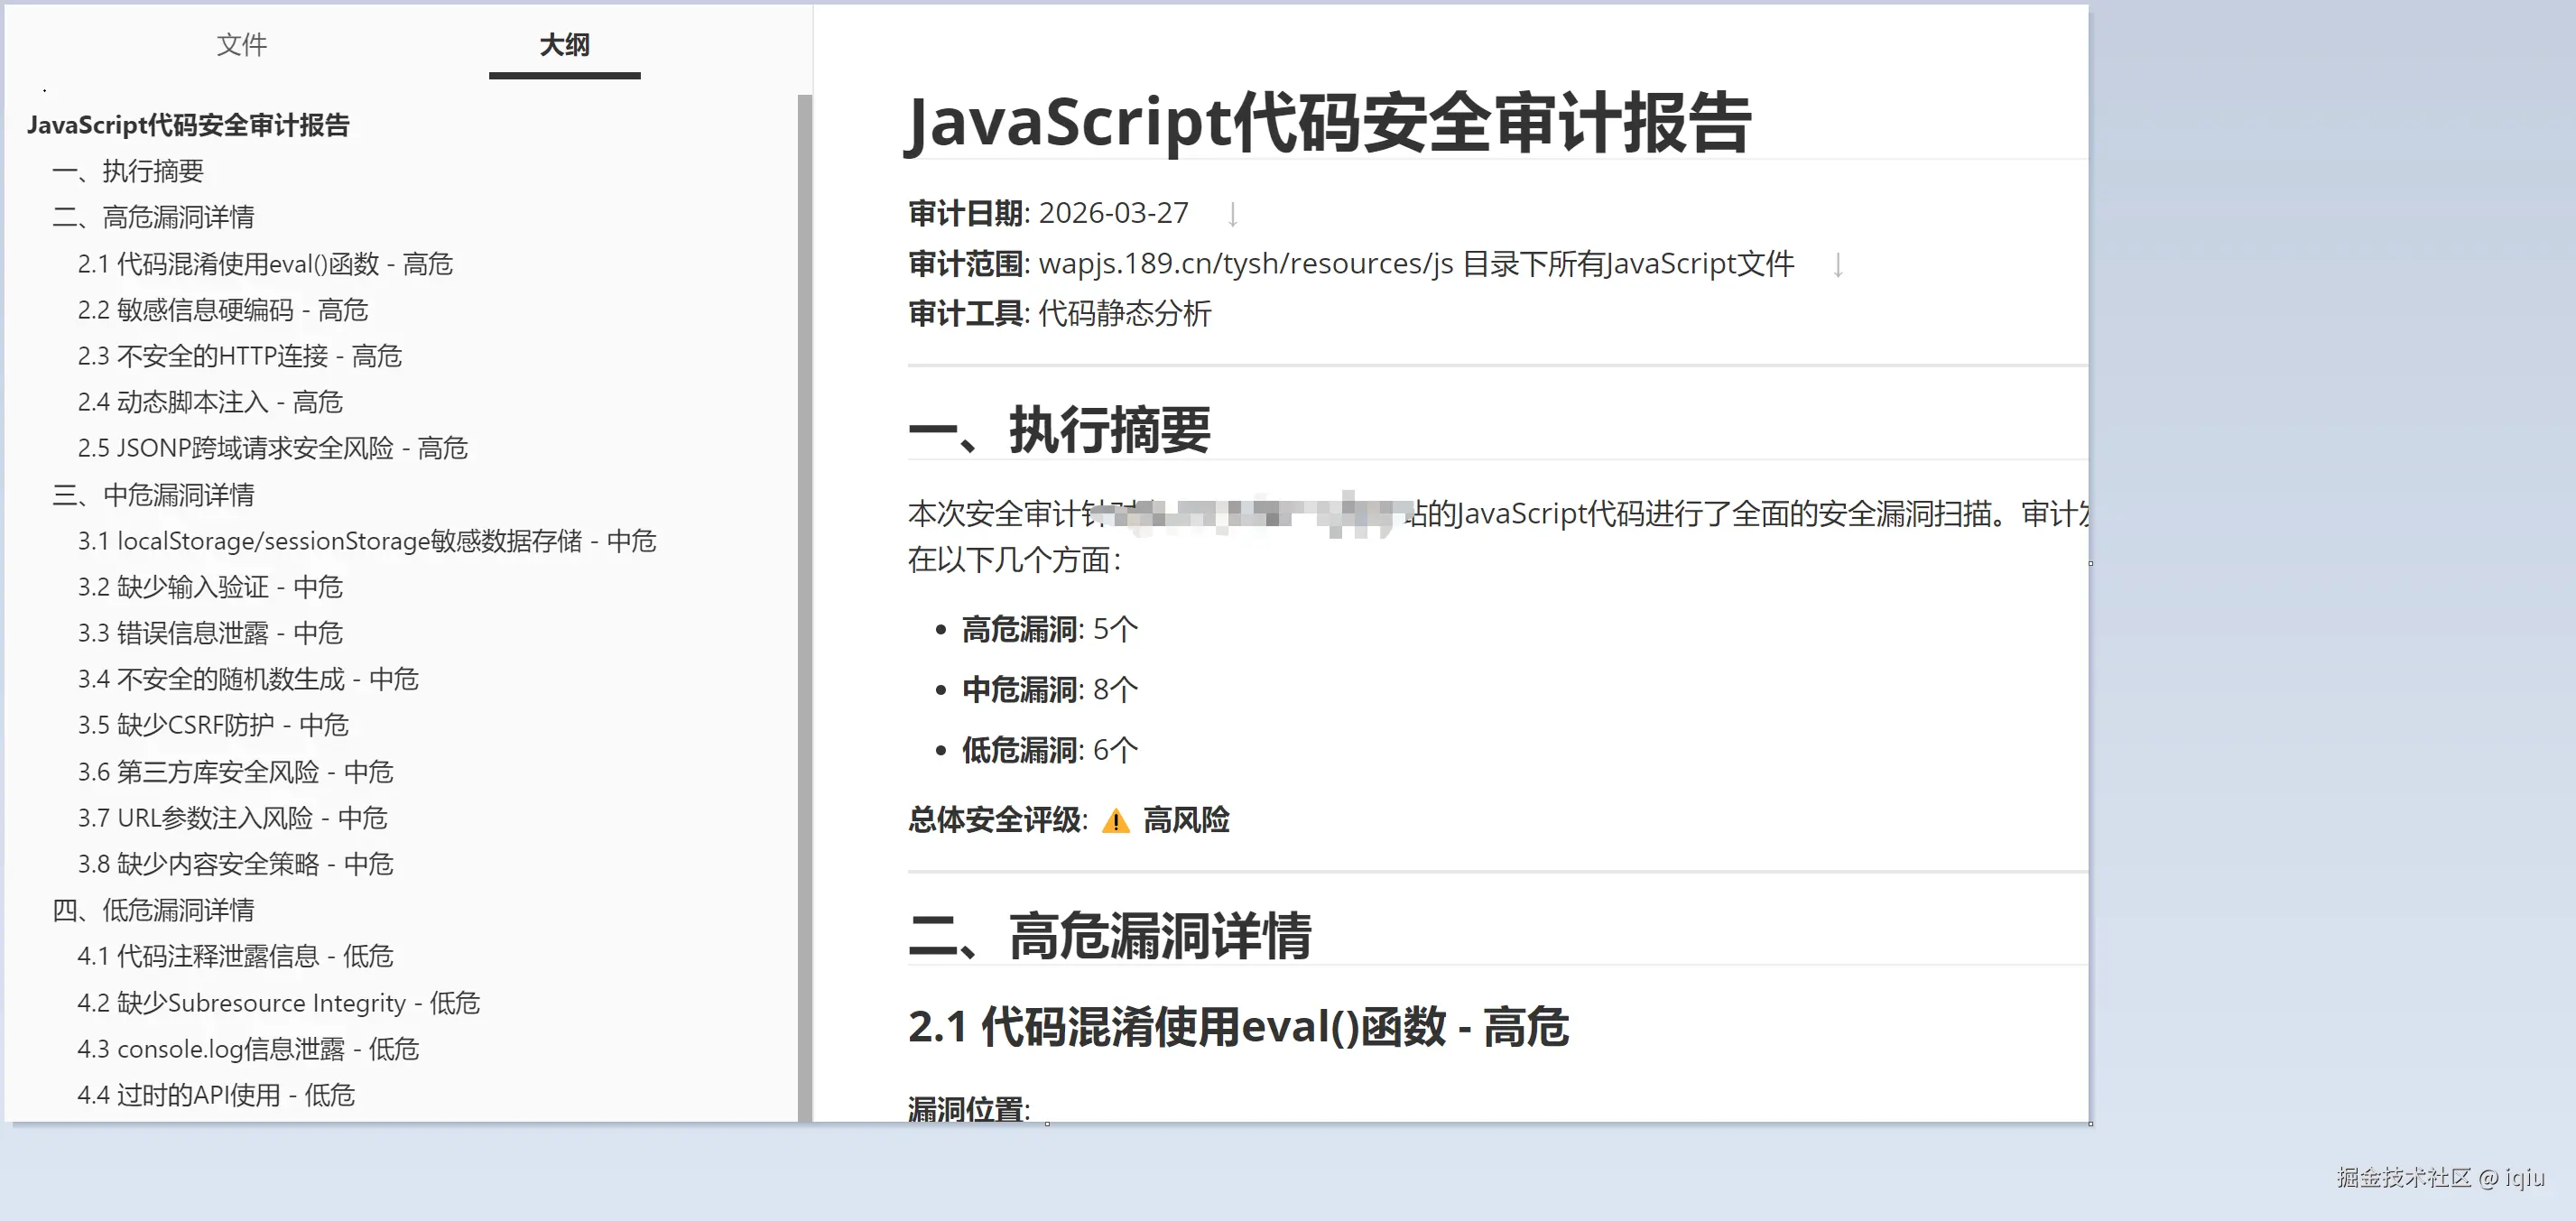
Task: Open 4.2 缺少Subresource Integrity entry
Action: click(278, 1003)
